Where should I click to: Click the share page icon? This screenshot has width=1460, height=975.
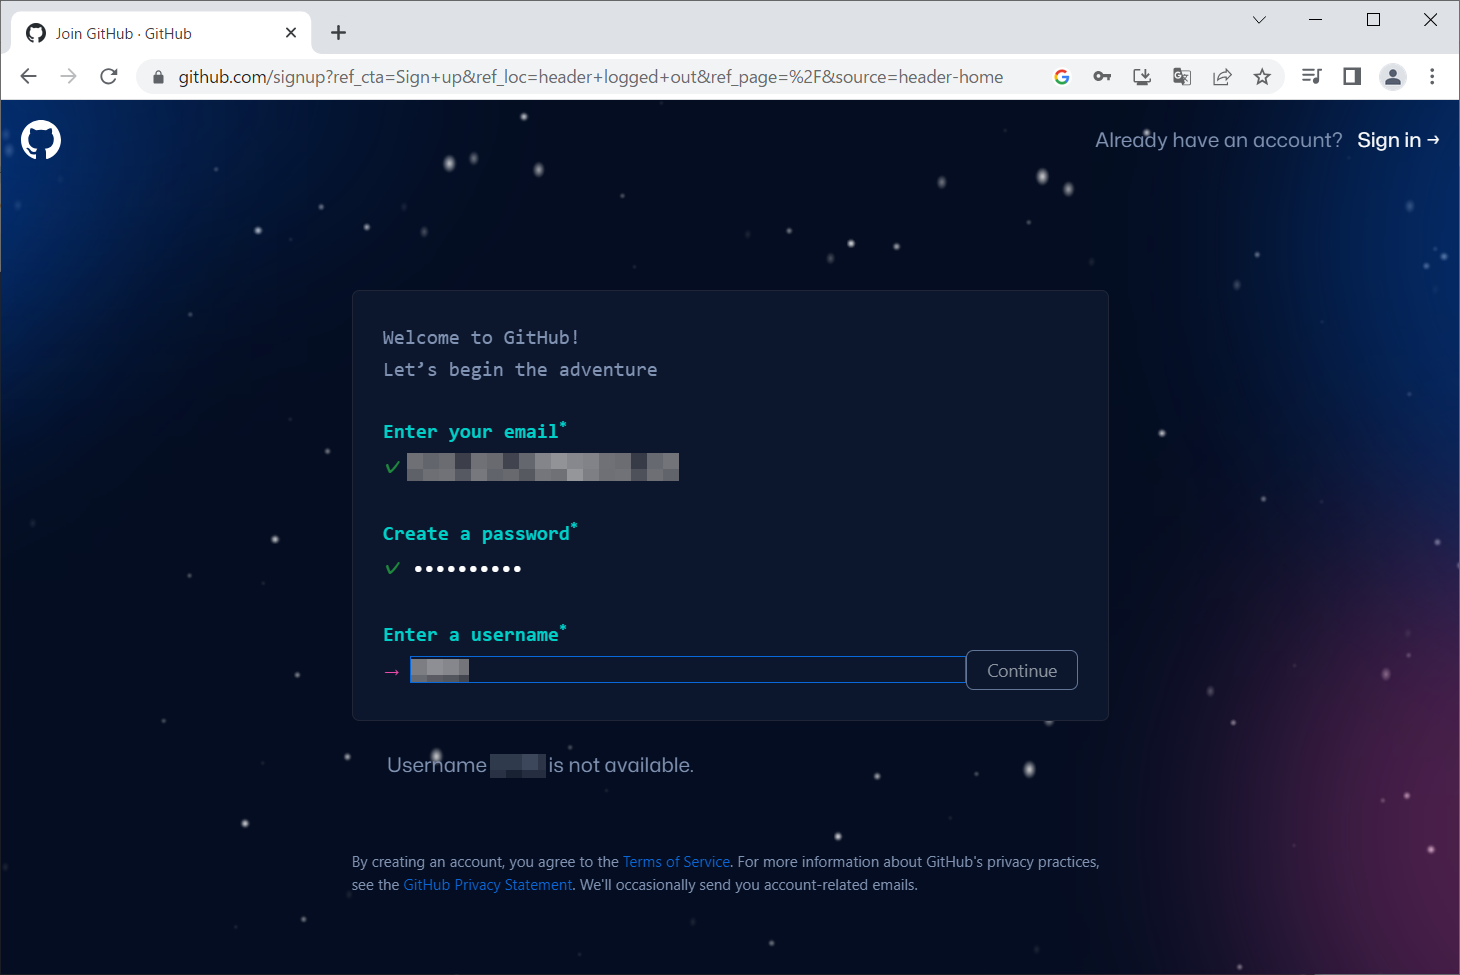tap(1222, 77)
